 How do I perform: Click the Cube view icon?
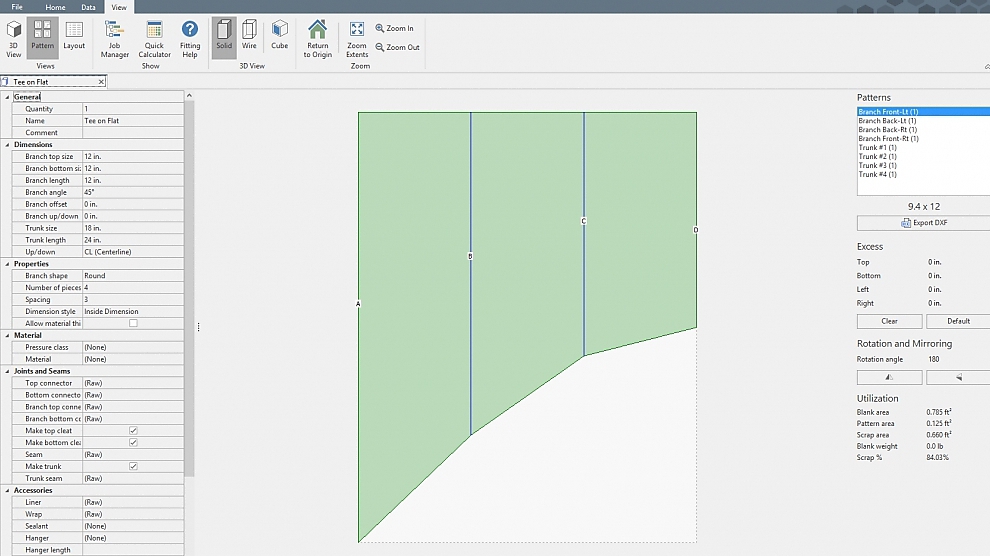pyautogui.click(x=279, y=36)
